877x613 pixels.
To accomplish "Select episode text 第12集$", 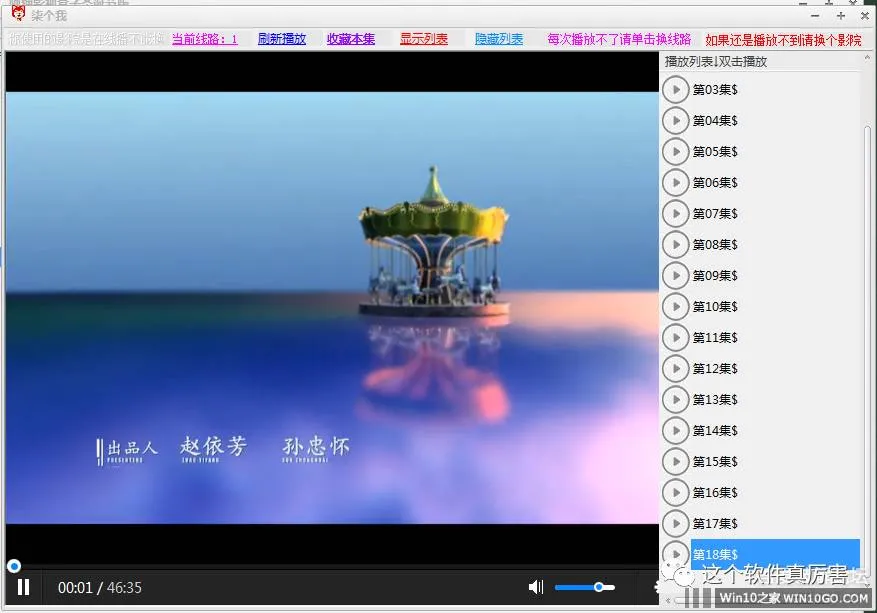I will [x=715, y=369].
